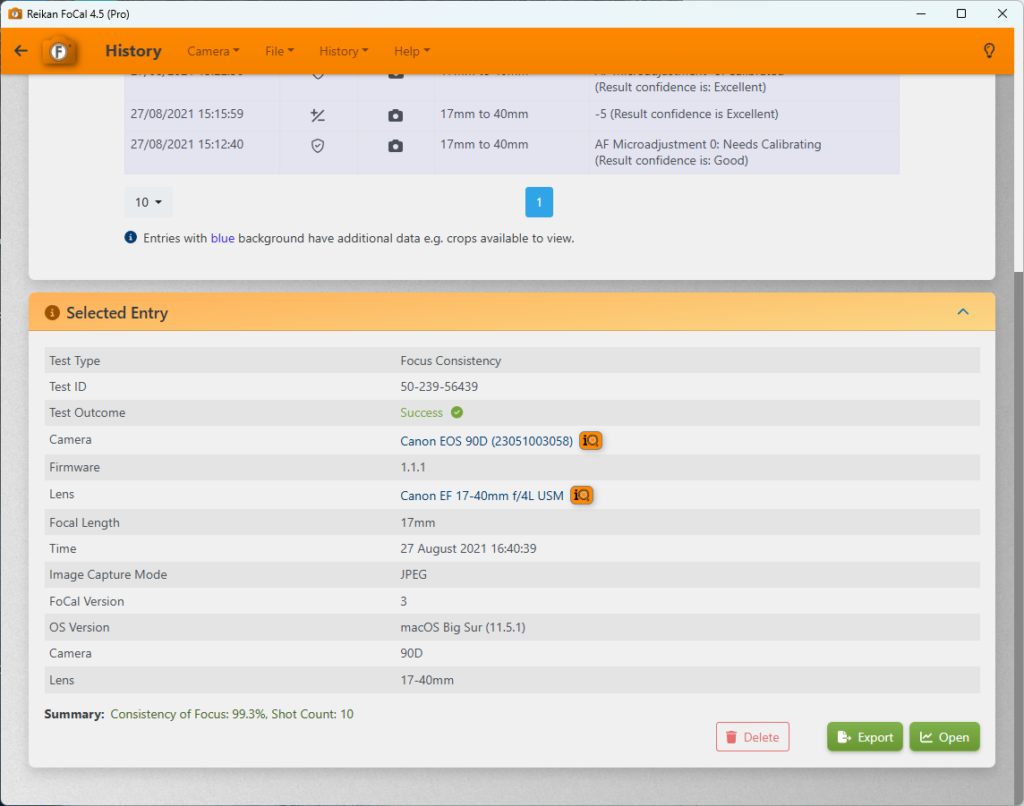Click the shield icon in 15:12:40 row
The width and height of the screenshot is (1024, 806).
[317, 146]
